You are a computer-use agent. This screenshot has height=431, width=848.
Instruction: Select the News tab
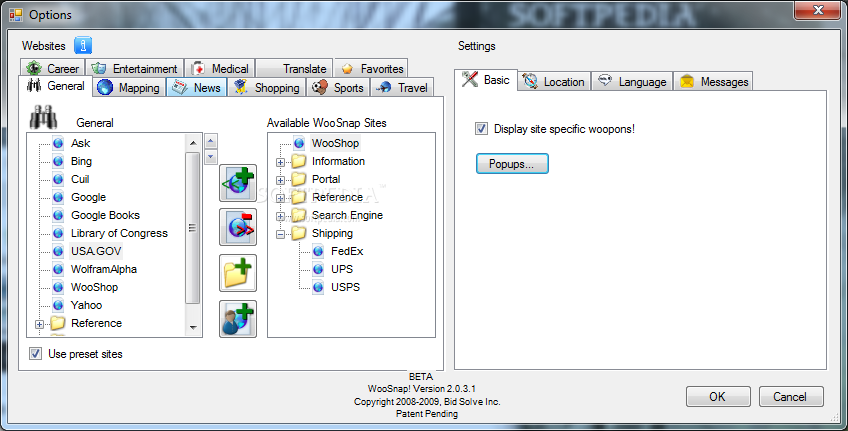[x=197, y=88]
